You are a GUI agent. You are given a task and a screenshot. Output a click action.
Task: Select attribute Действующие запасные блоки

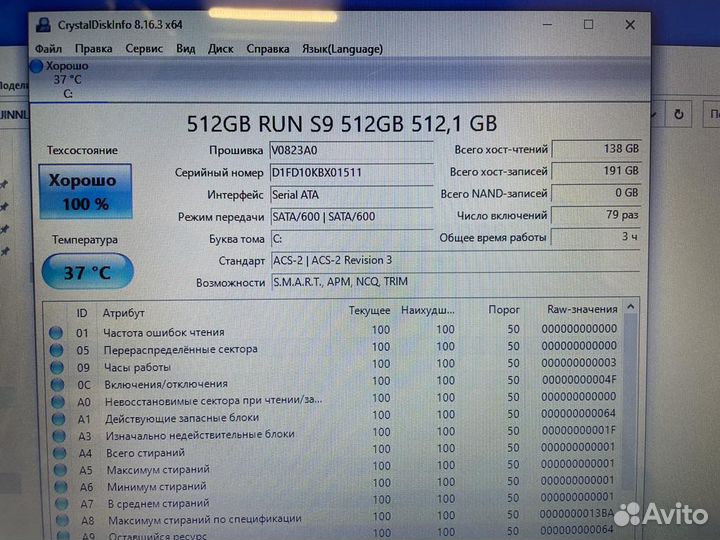[x=182, y=418]
